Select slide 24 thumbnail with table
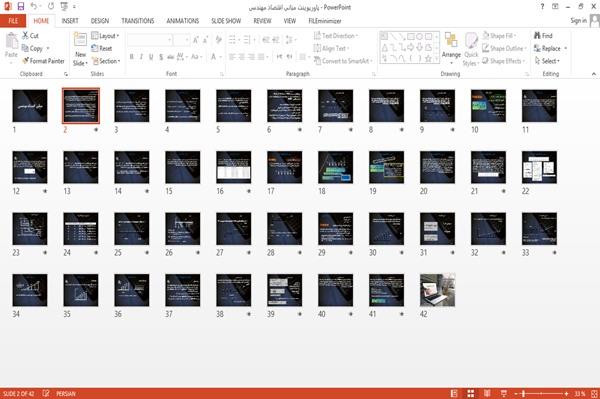Viewport: 600px width, 399px height. point(81,229)
